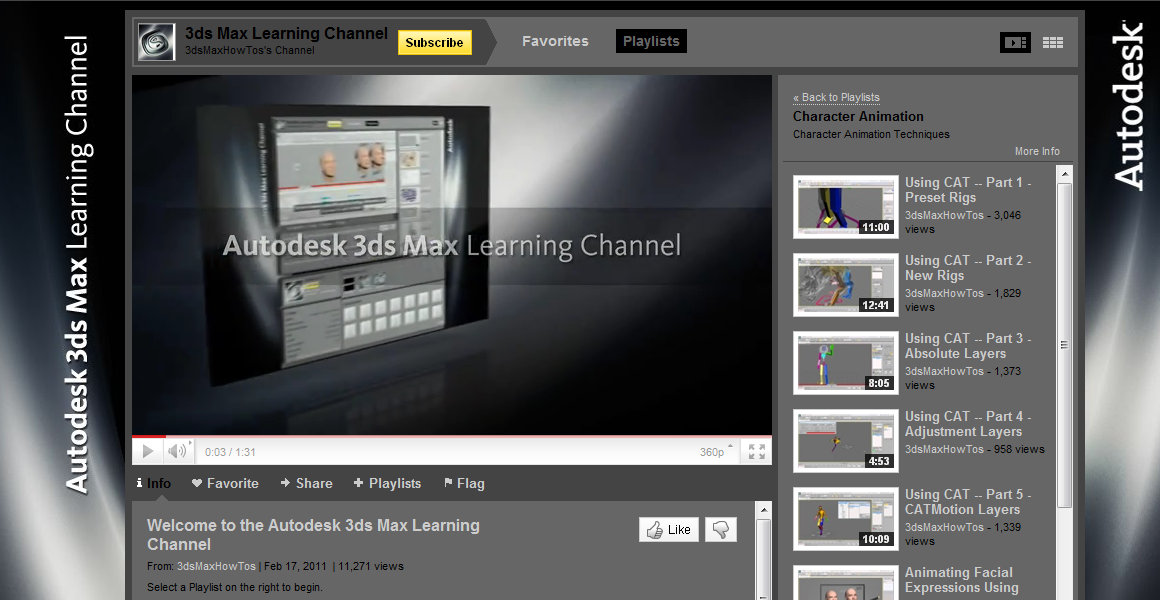This screenshot has width=1160, height=600.
Task: Click playlist scrollbar up arrow
Action: point(1065,175)
